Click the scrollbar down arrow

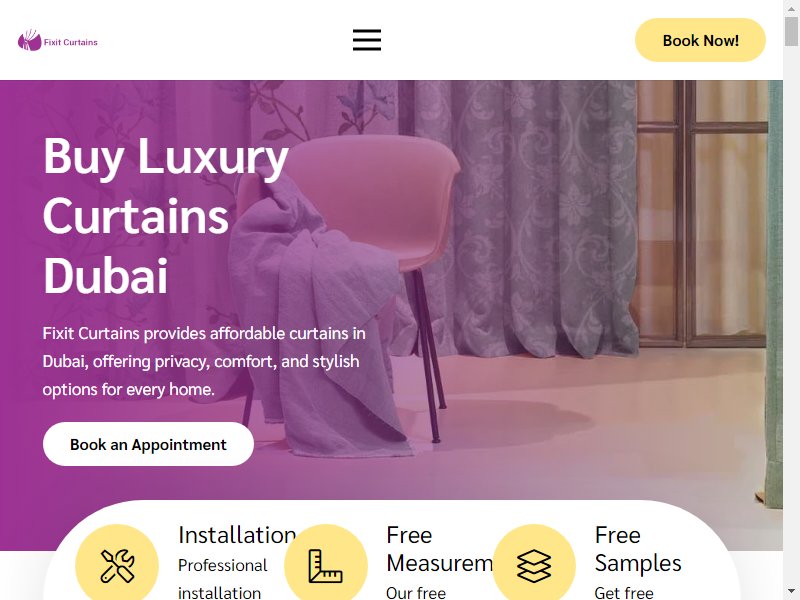coord(791,593)
